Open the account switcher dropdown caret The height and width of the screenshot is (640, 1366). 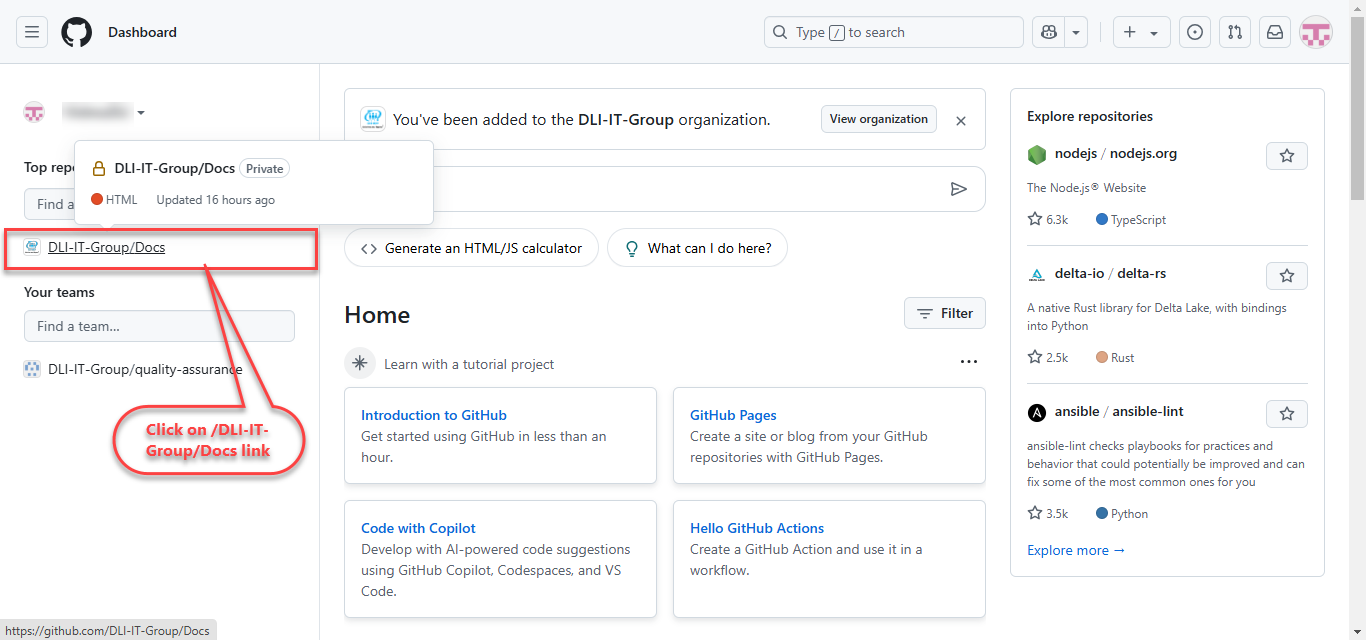[141, 113]
